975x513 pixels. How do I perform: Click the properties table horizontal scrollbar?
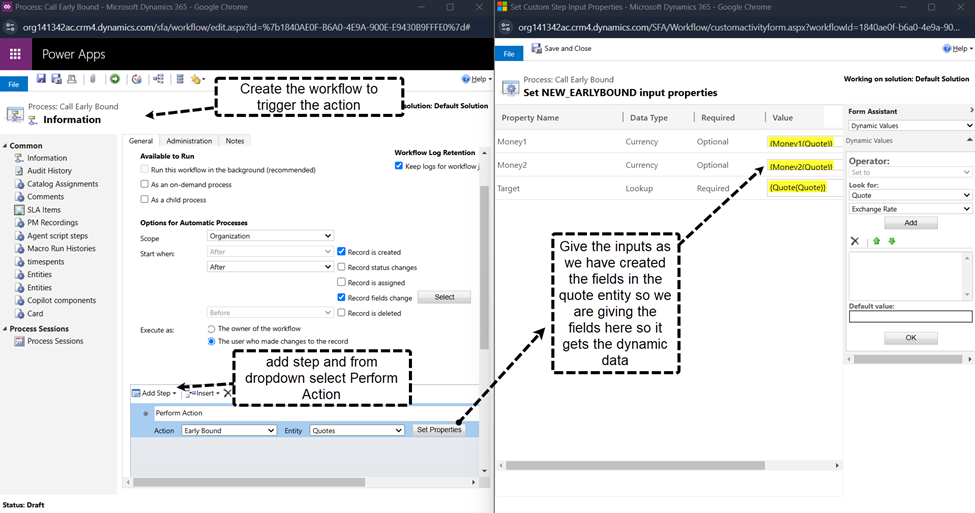point(635,465)
